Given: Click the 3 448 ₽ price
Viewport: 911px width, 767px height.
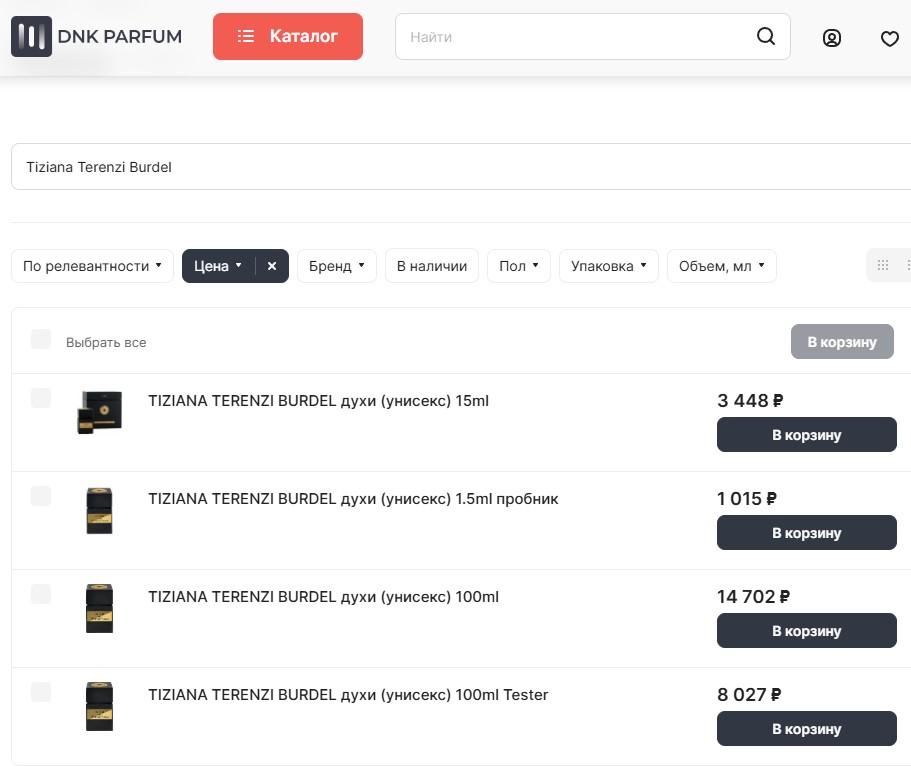Looking at the screenshot, I should point(750,400).
